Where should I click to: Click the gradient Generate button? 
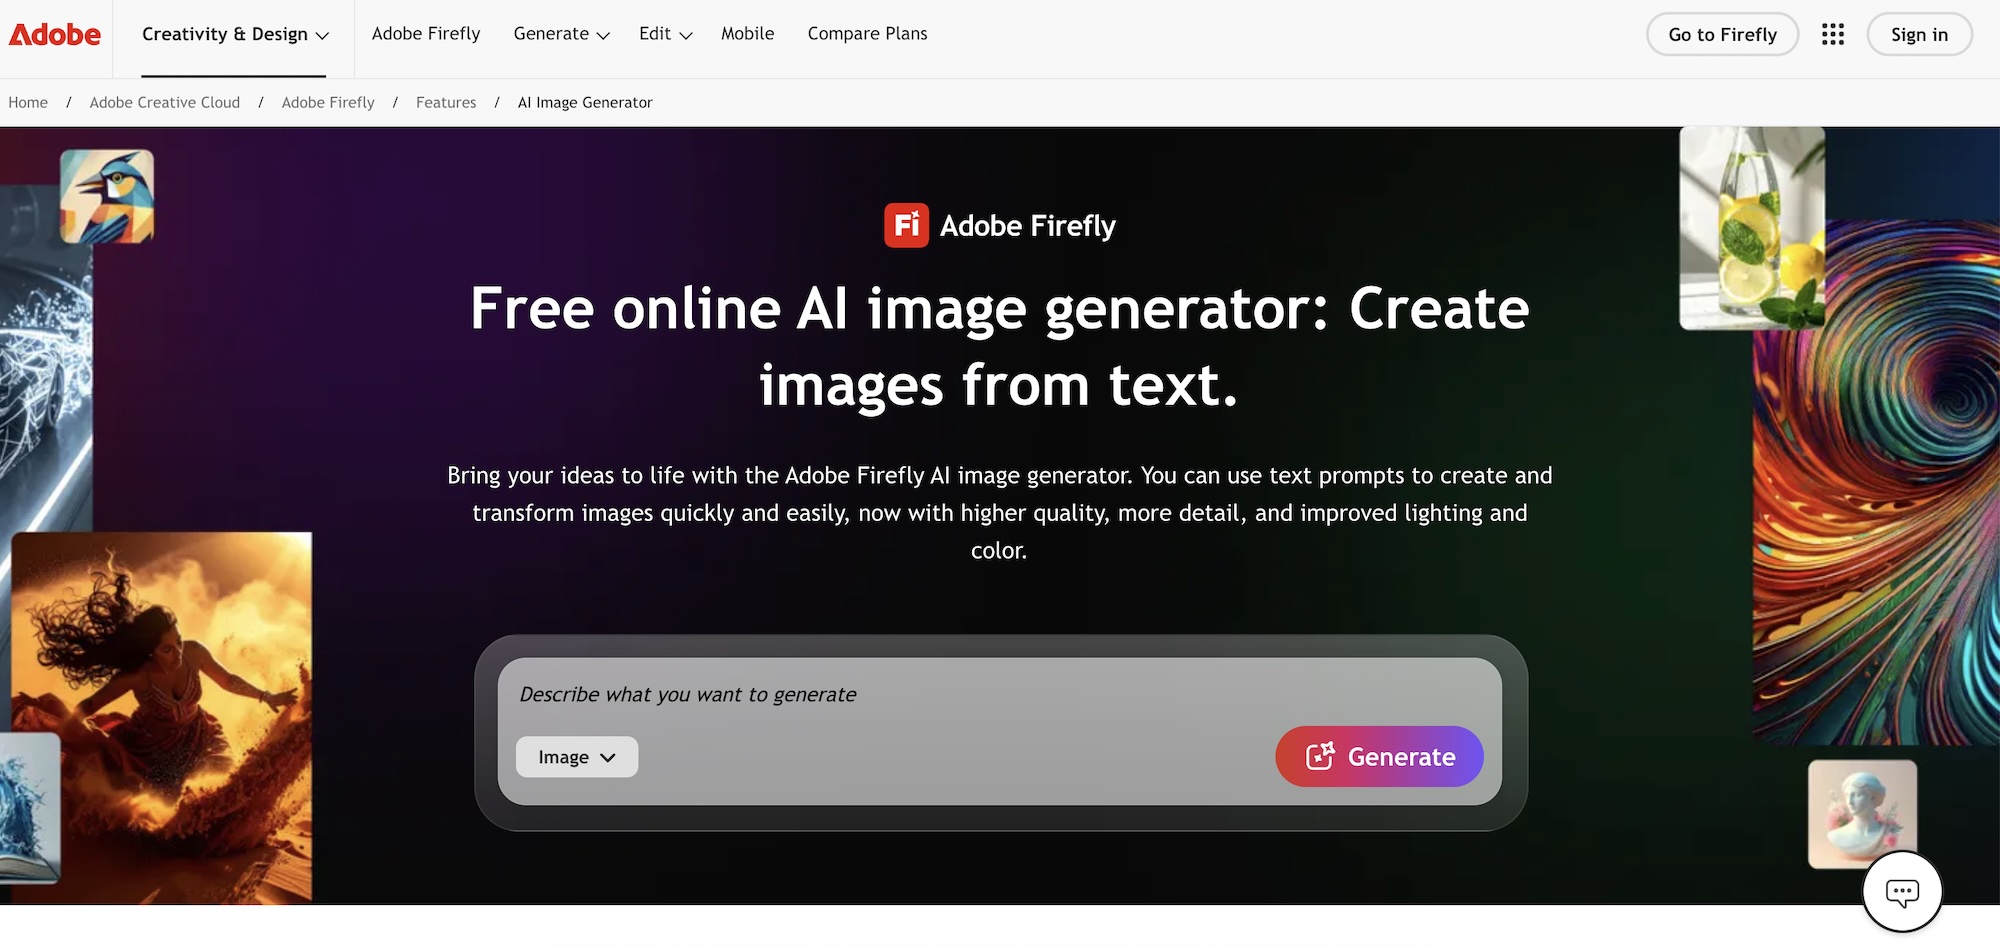1379,756
